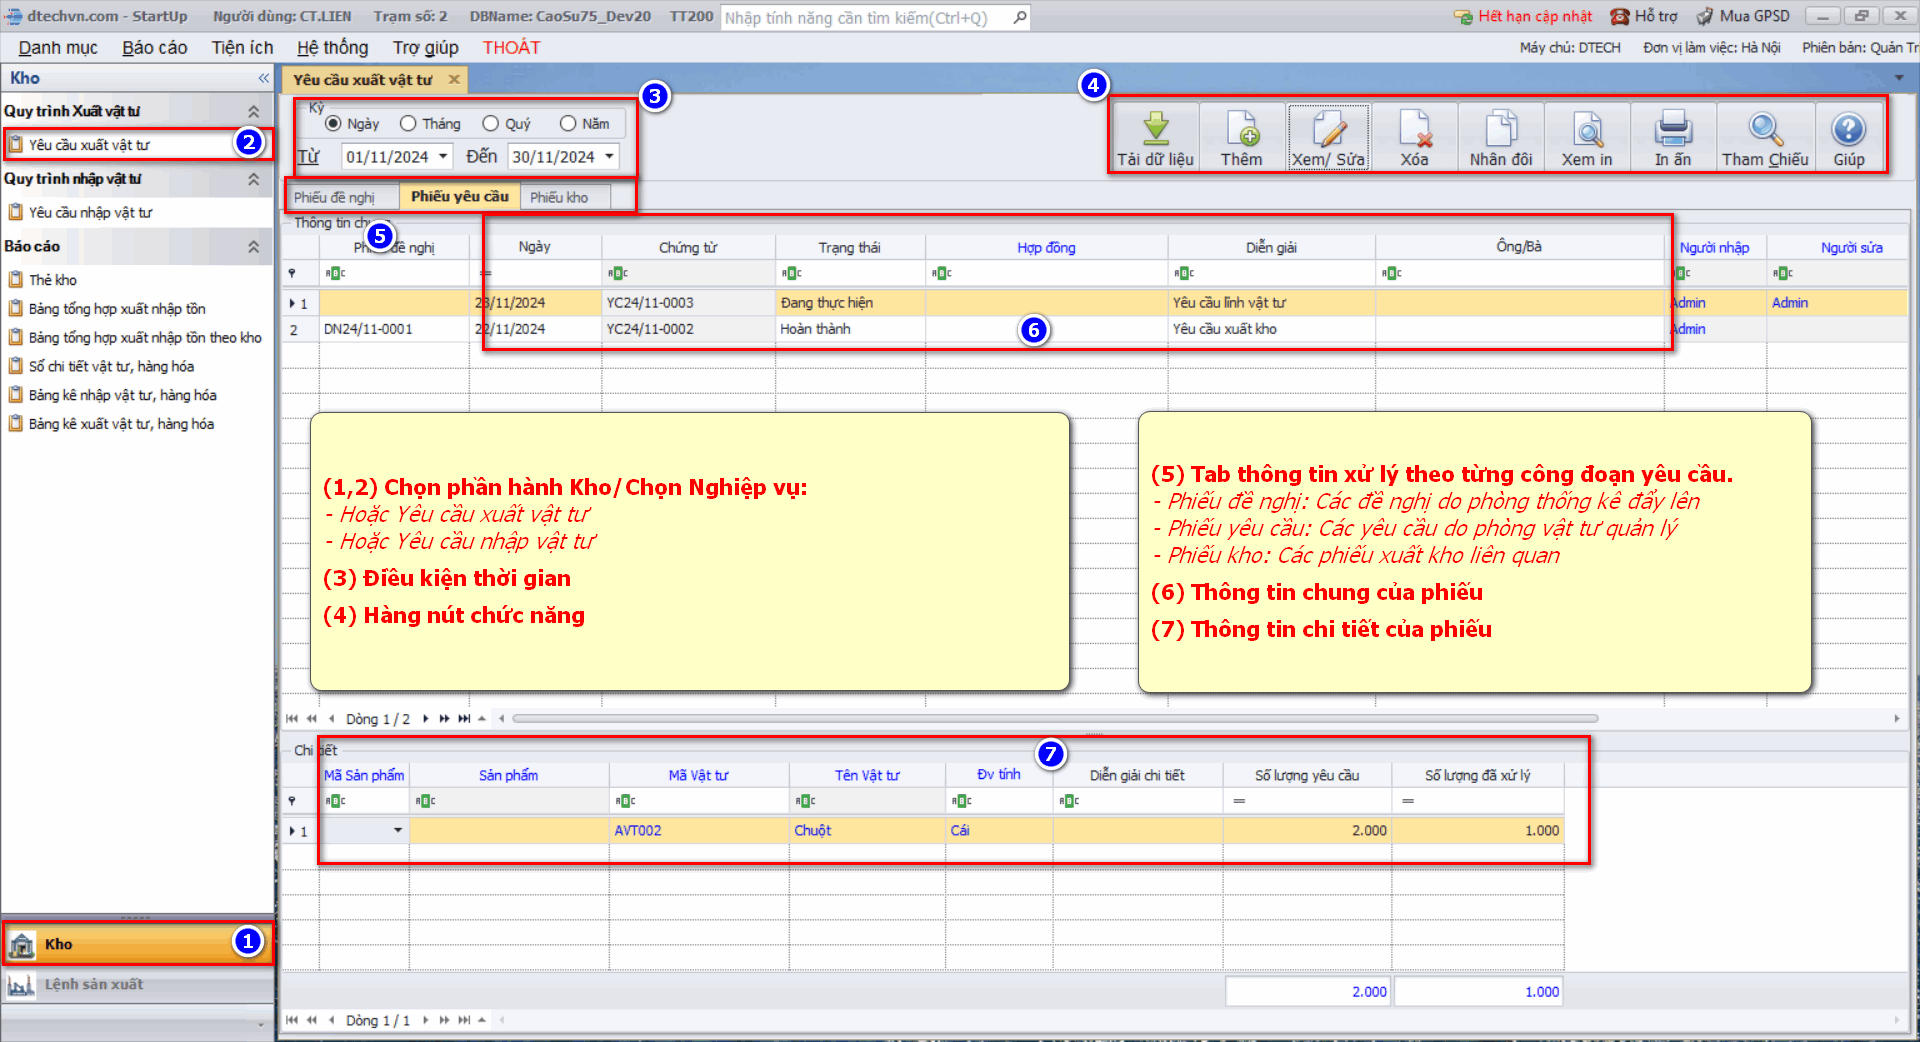Collapse the Báo cáo sidebar group
Screen dimensions: 1920x1042
(x=253, y=247)
